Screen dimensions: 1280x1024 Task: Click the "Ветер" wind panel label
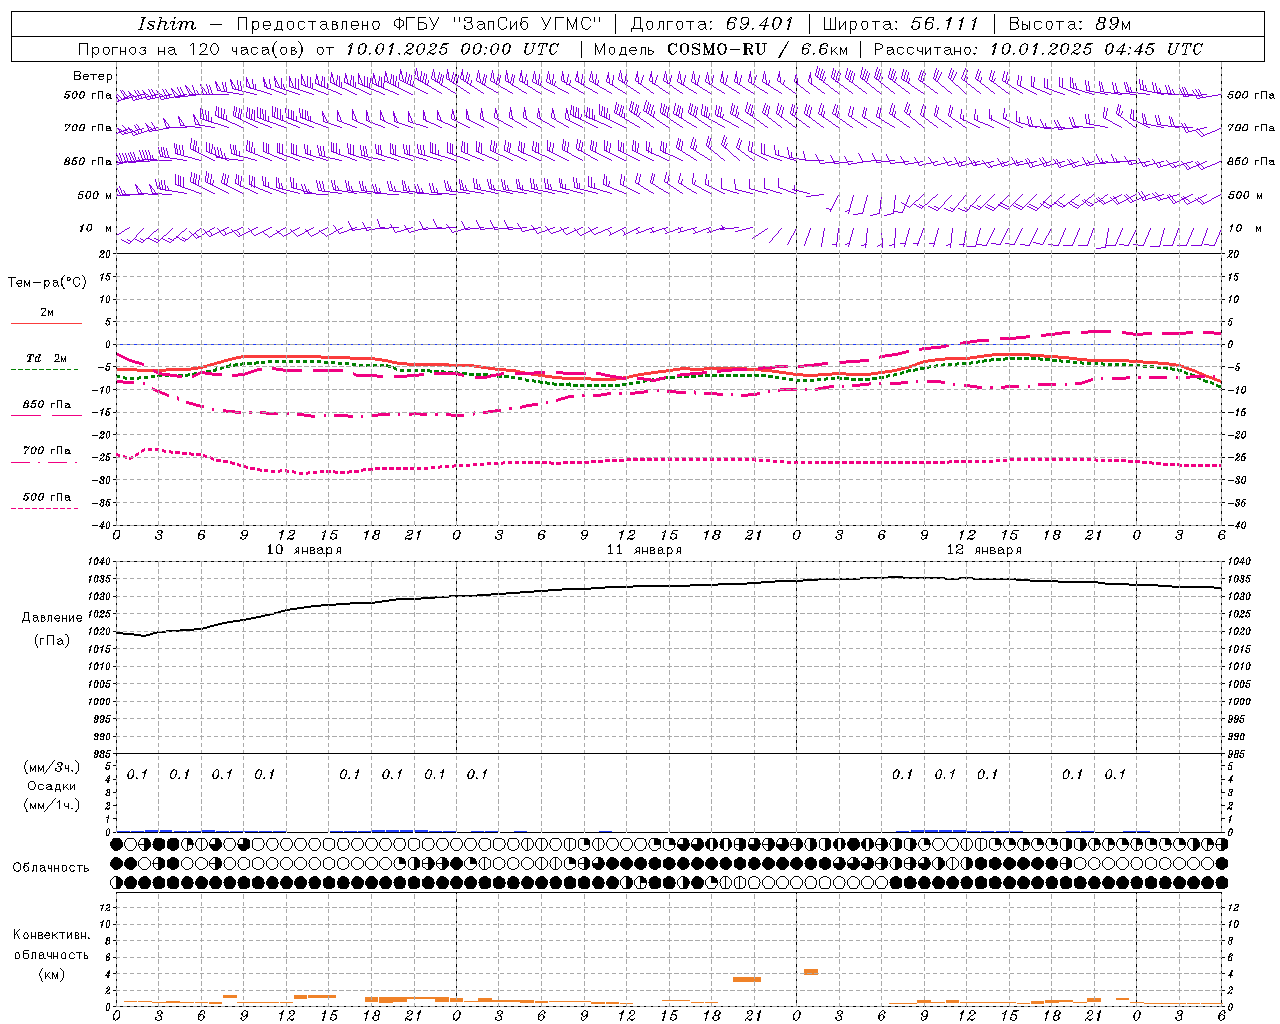click(x=92, y=76)
